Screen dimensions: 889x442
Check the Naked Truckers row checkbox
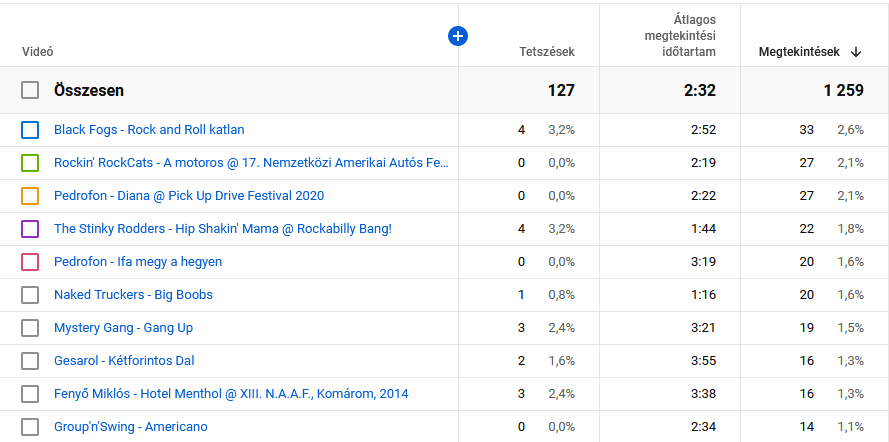[x=30, y=295]
